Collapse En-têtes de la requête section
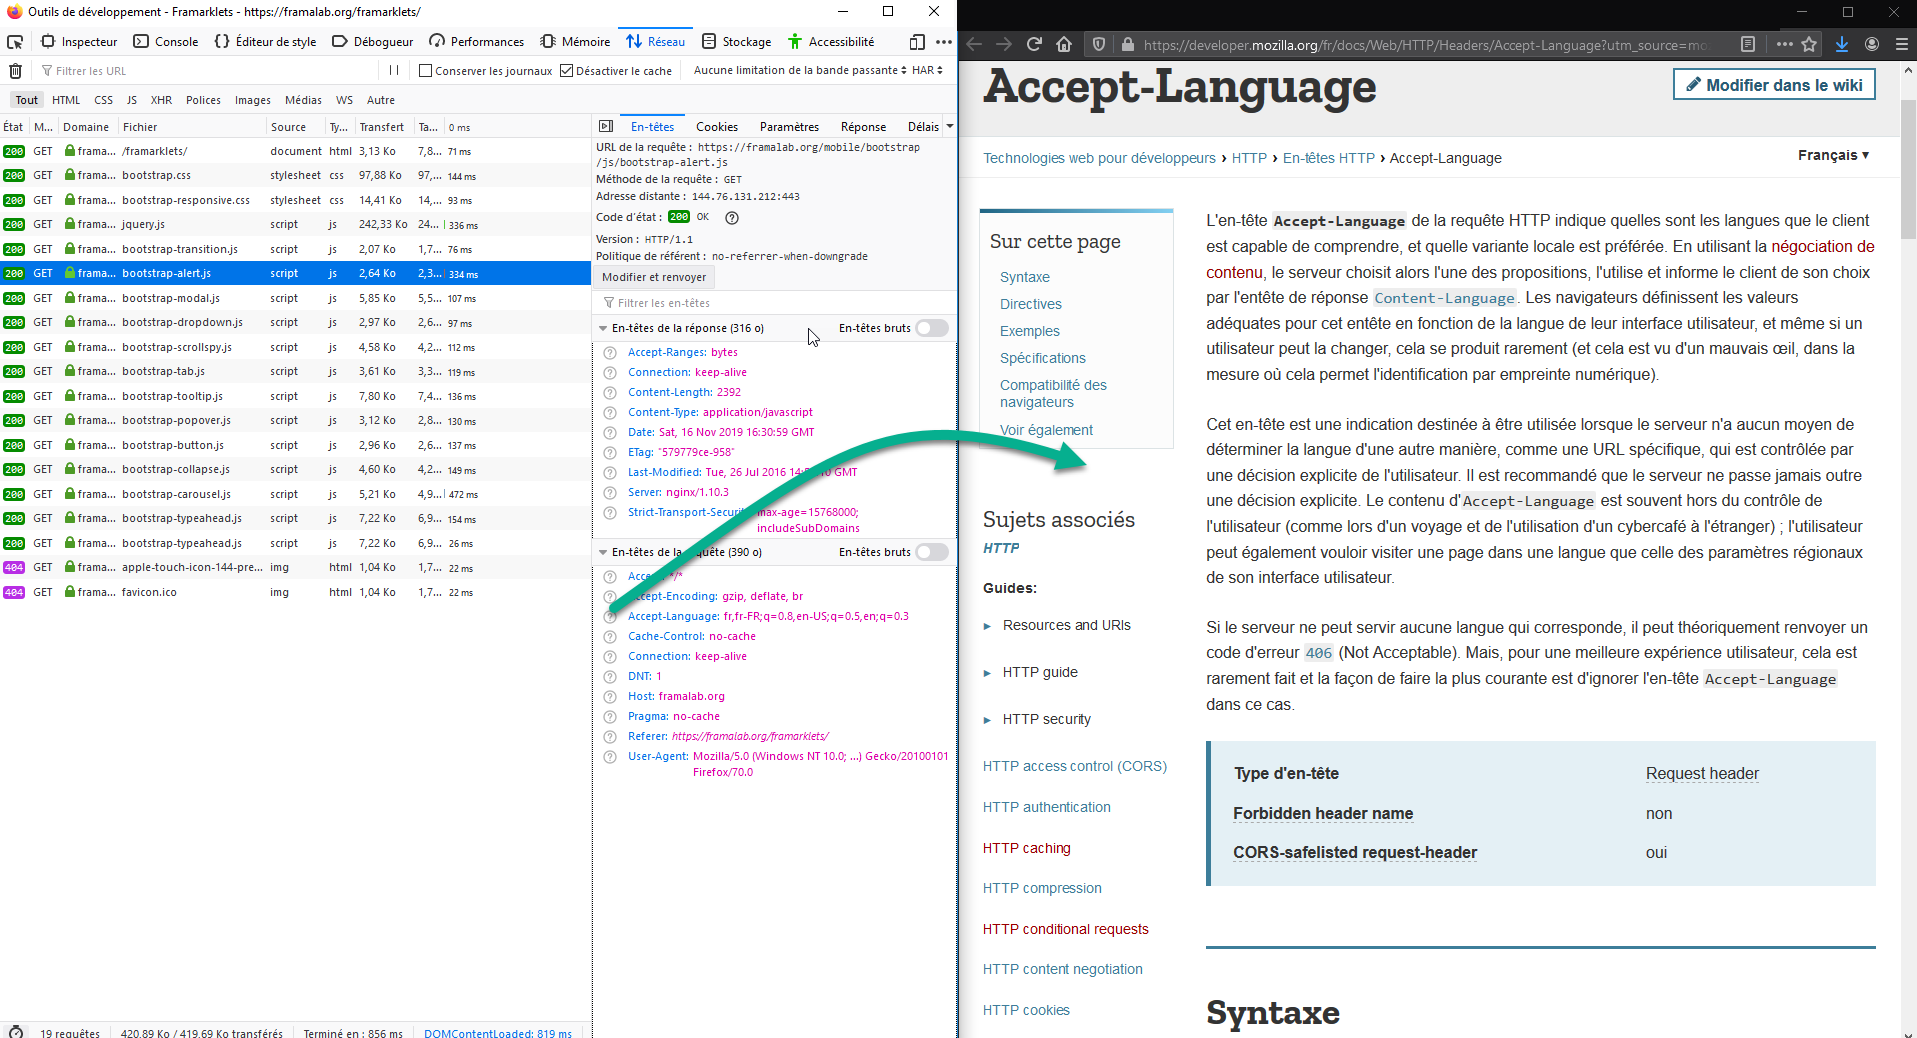Viewport: 1917px width, 1038px height. [603, 552]
